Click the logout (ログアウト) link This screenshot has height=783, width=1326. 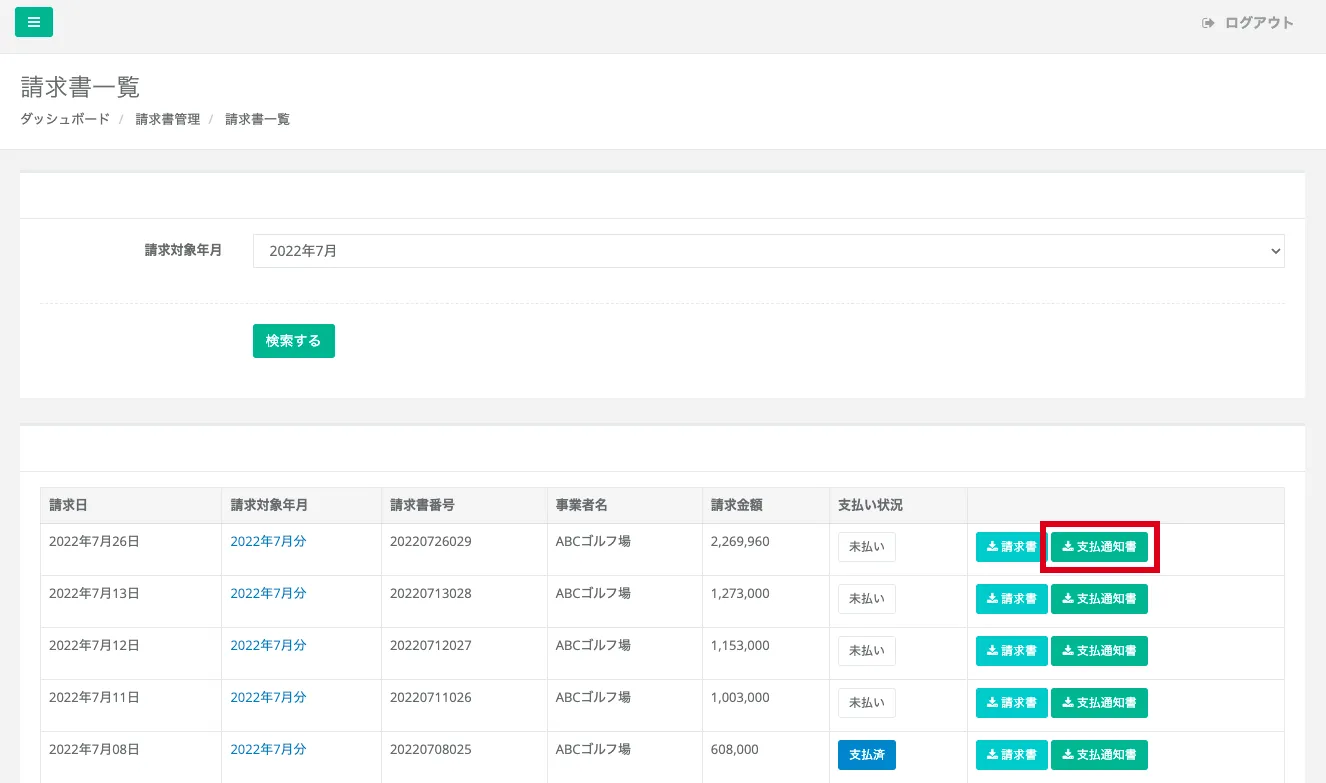(1248, 23)
